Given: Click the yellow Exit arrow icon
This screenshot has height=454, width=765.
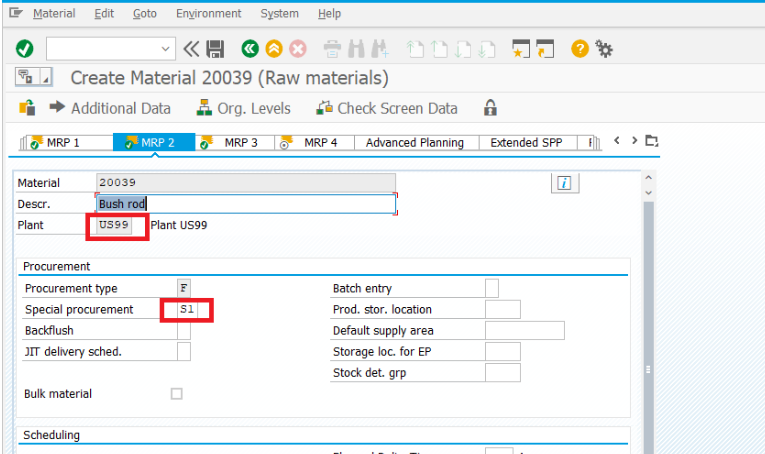Looking at the screenshot, I should pos(273,48).
